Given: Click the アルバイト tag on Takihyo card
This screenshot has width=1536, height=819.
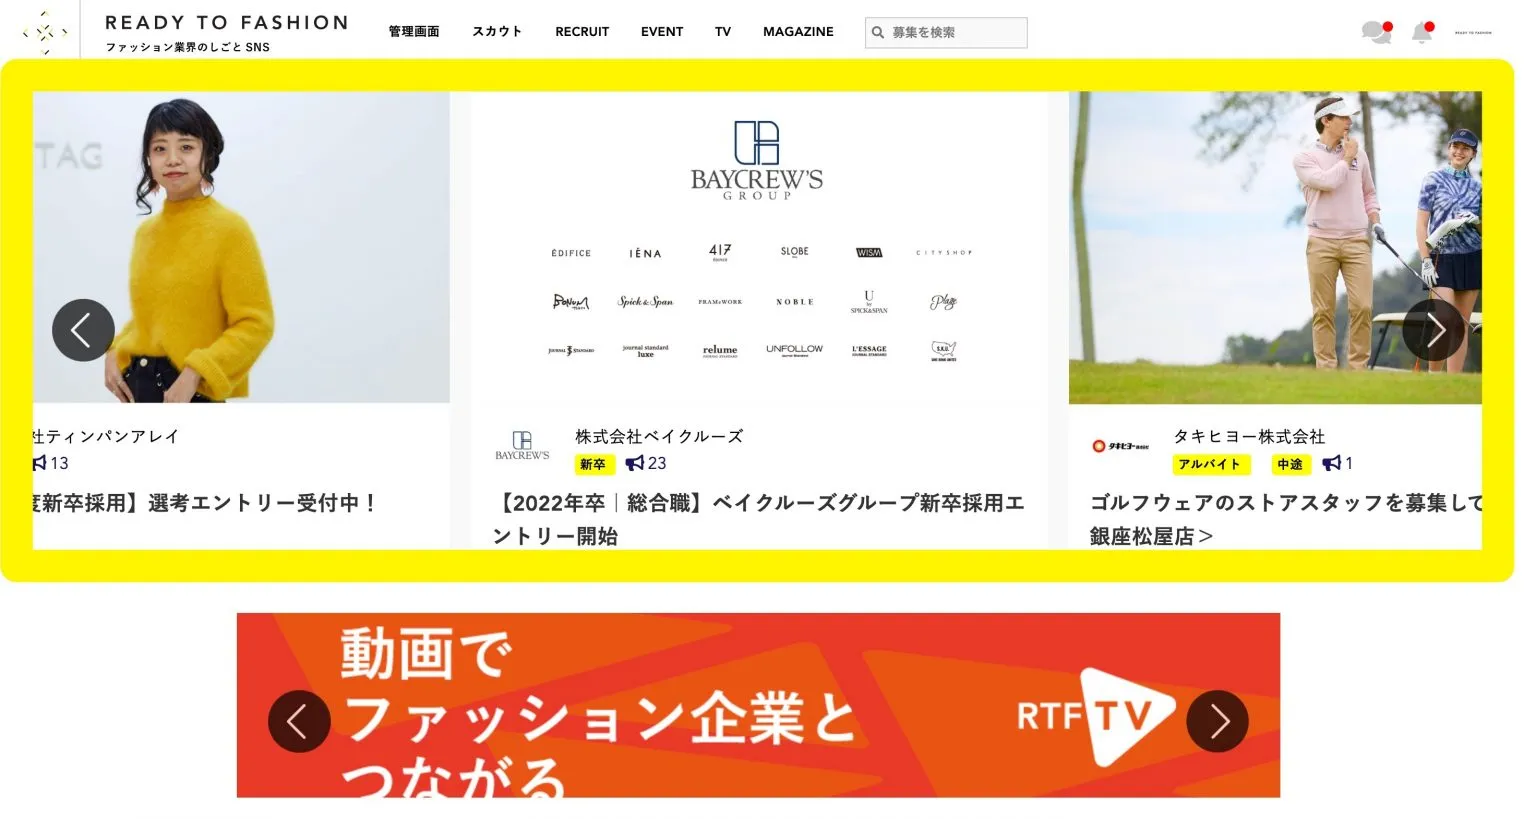Looking at the screenshot, I should pyautogui.click(x=1210, y=464).
